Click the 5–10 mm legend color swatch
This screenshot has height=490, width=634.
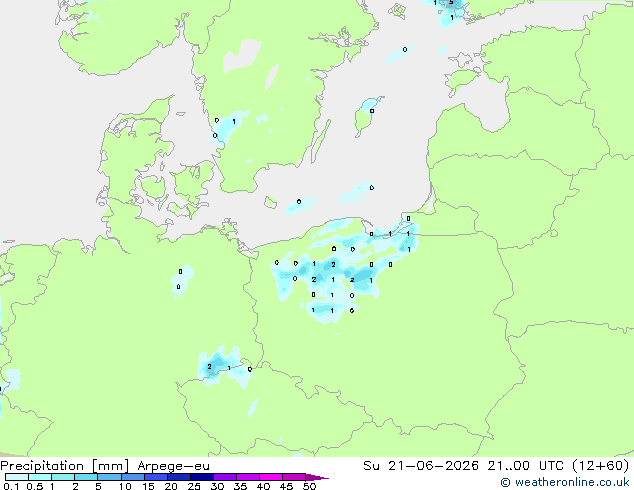click(109, 477)
